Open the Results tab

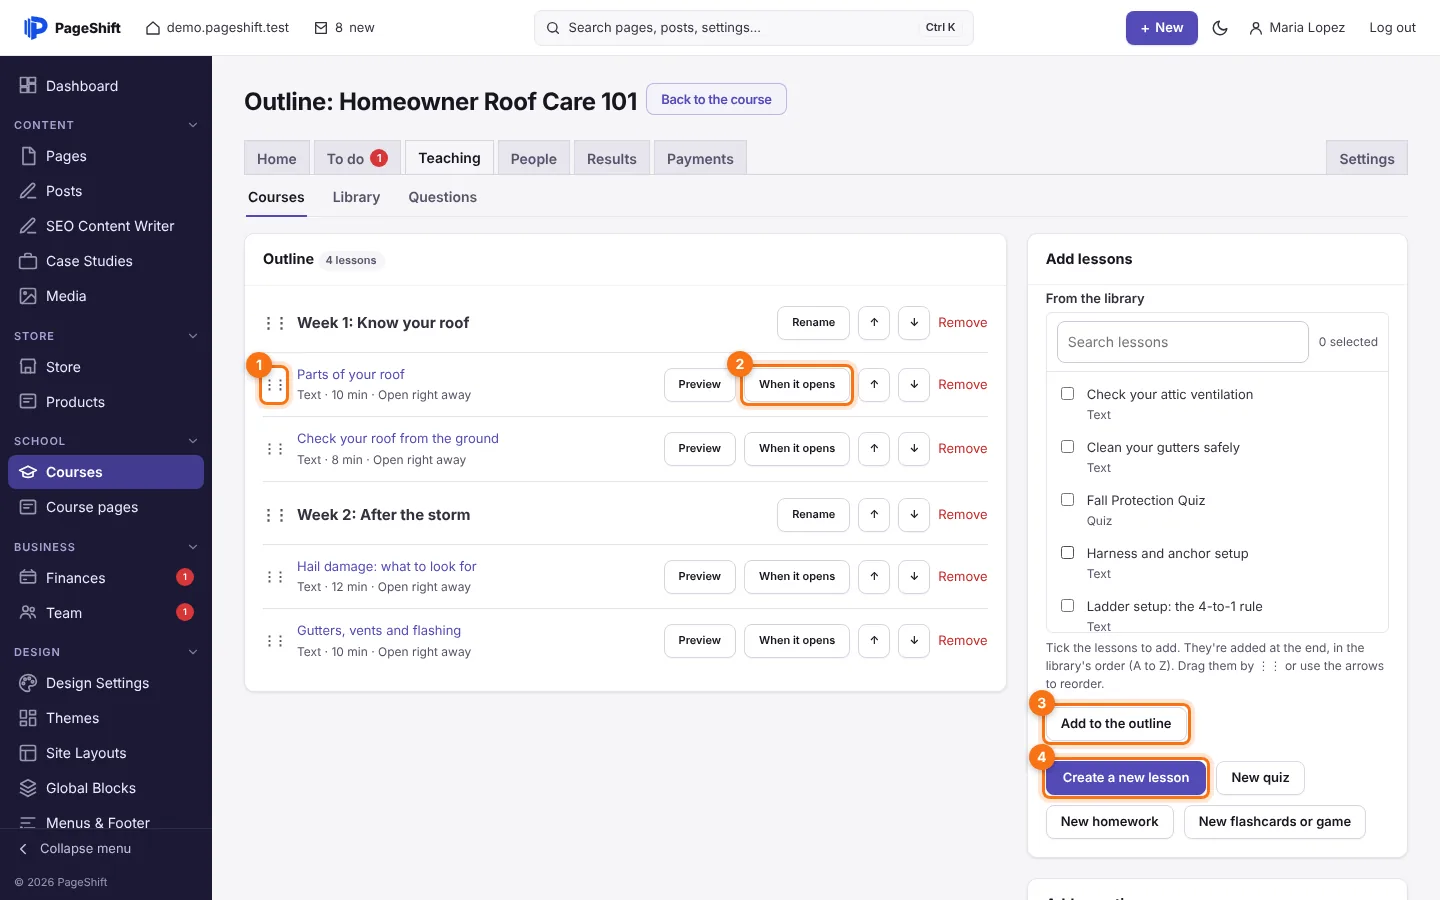[611, 159]
